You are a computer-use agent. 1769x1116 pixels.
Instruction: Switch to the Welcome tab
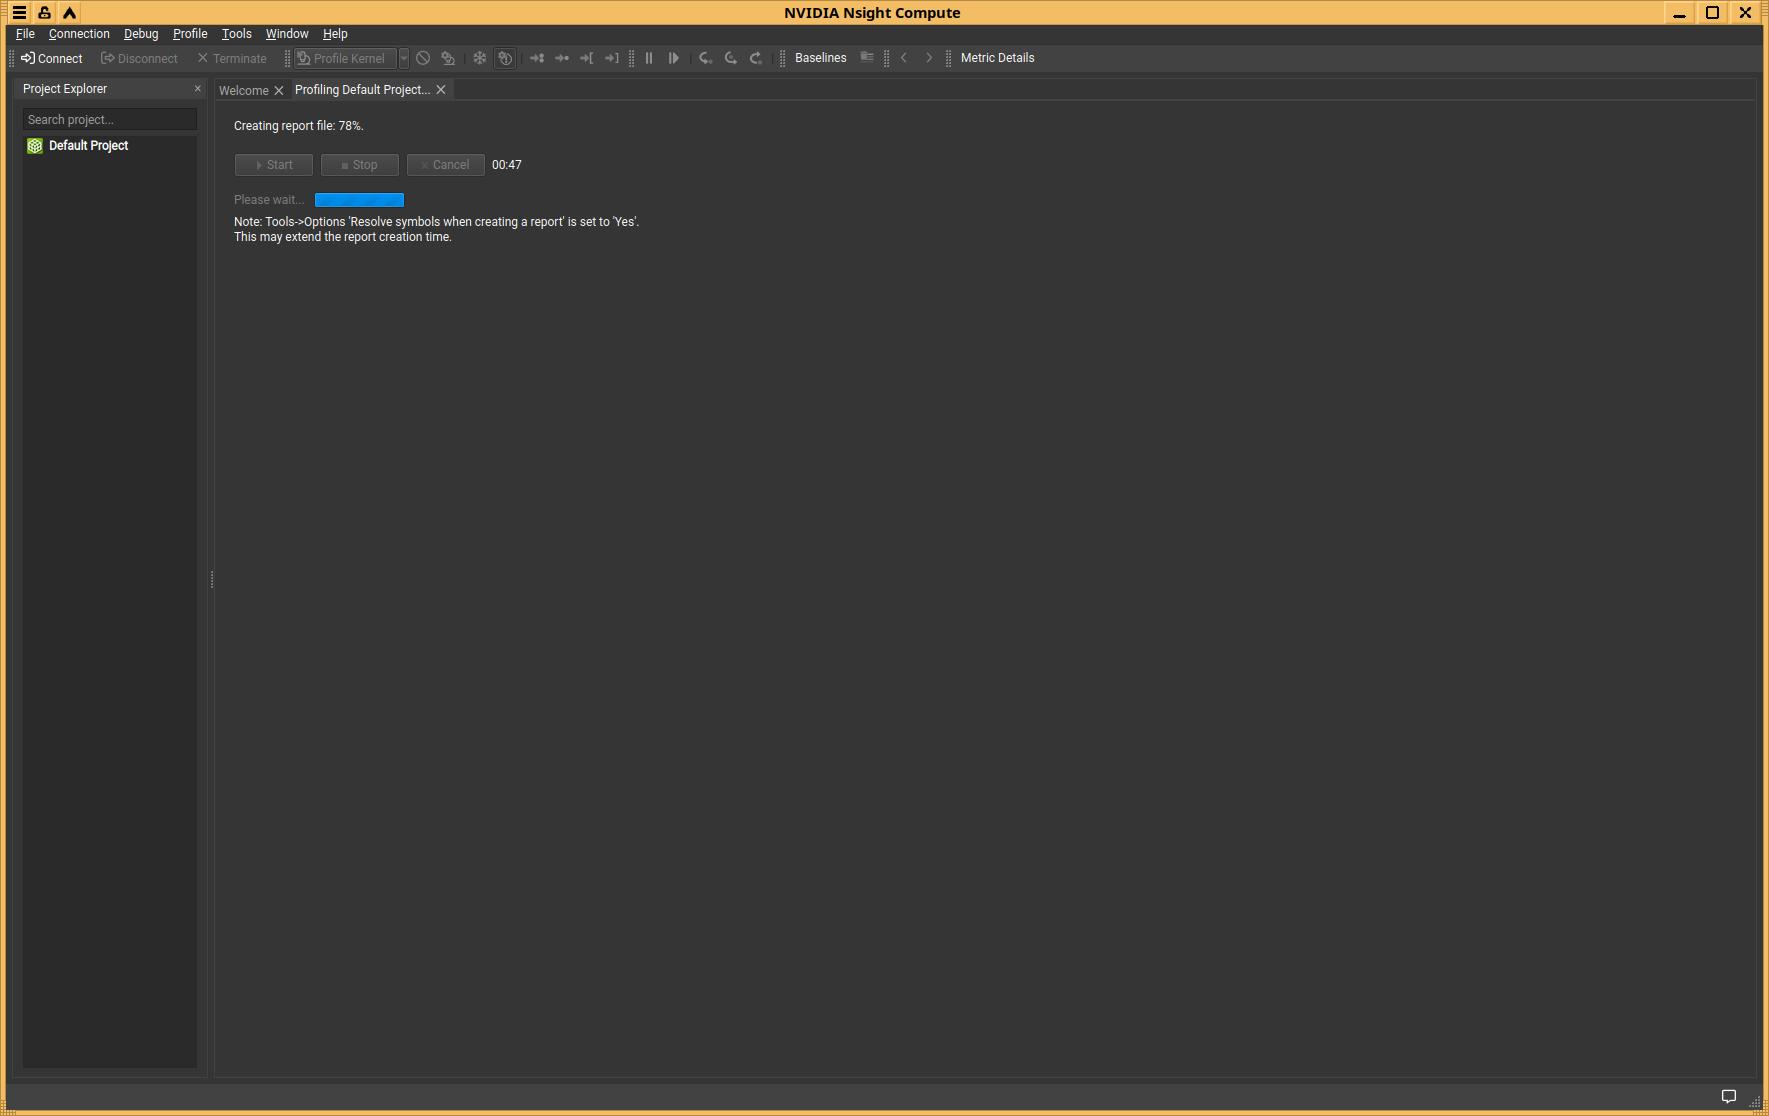point(243,90)
